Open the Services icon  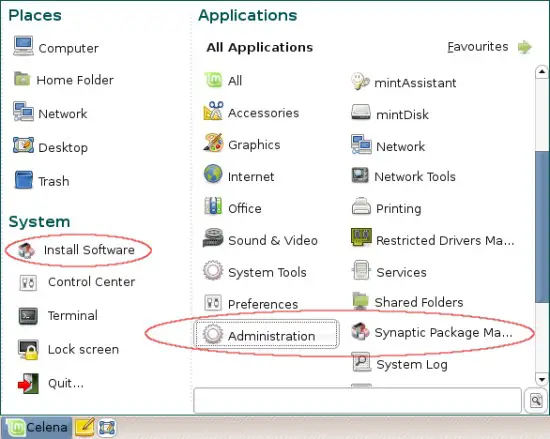point(361,270)
